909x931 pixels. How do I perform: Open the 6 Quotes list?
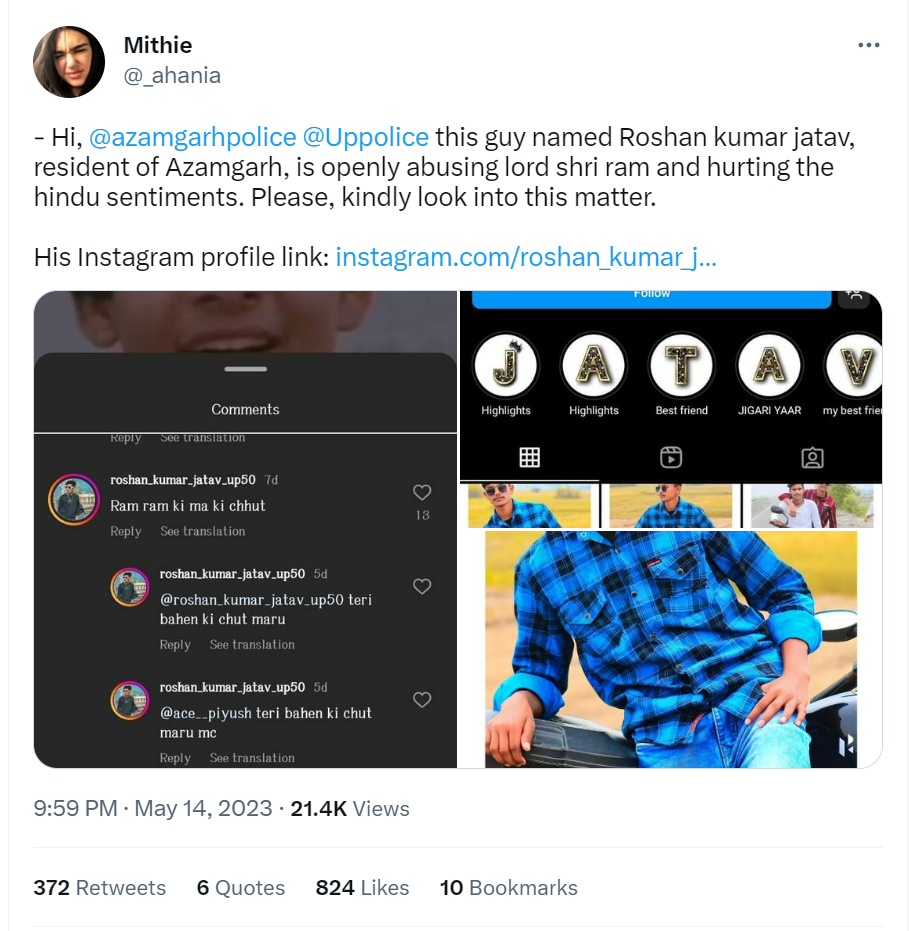pos(240,888)
